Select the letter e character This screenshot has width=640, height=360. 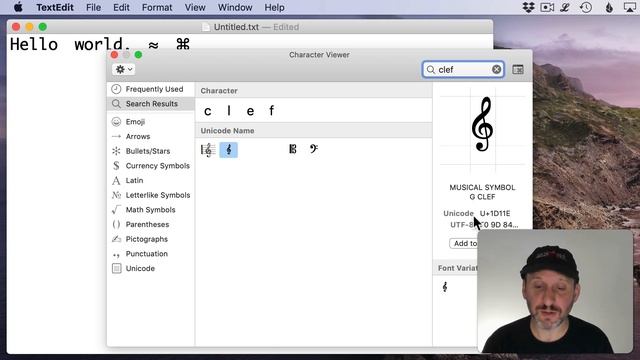[250, 111]
